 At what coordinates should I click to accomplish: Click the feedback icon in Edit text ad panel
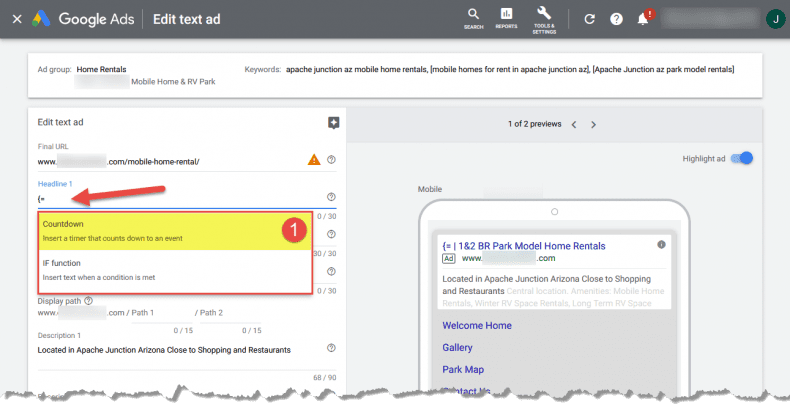333,123
